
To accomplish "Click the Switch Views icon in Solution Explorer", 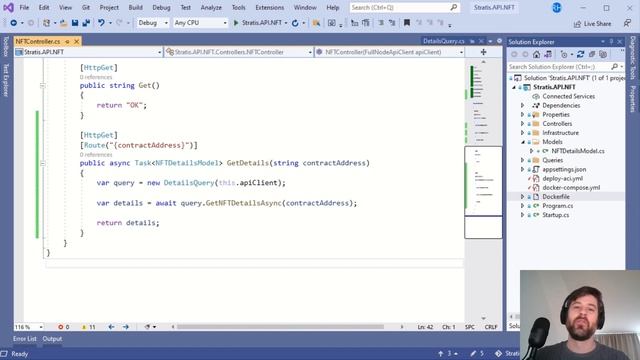I will (x=548, y=54).
